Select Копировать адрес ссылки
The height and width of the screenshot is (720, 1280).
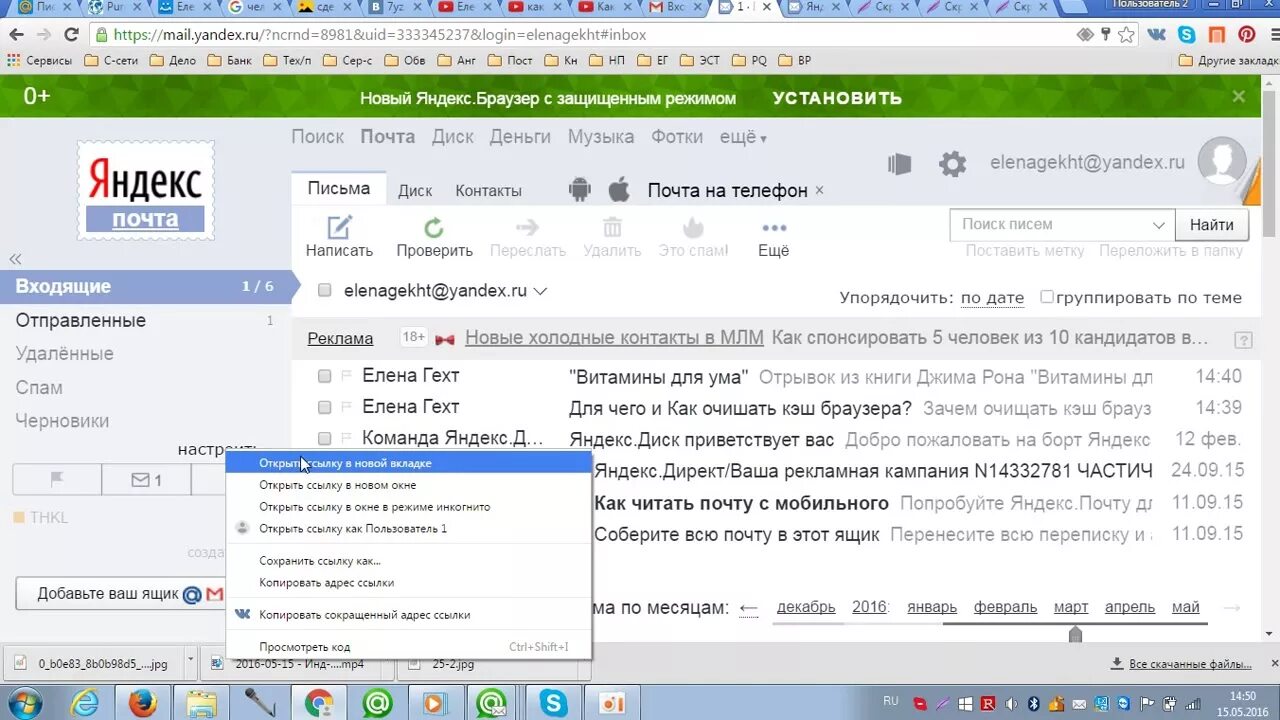tap(409, 583)
